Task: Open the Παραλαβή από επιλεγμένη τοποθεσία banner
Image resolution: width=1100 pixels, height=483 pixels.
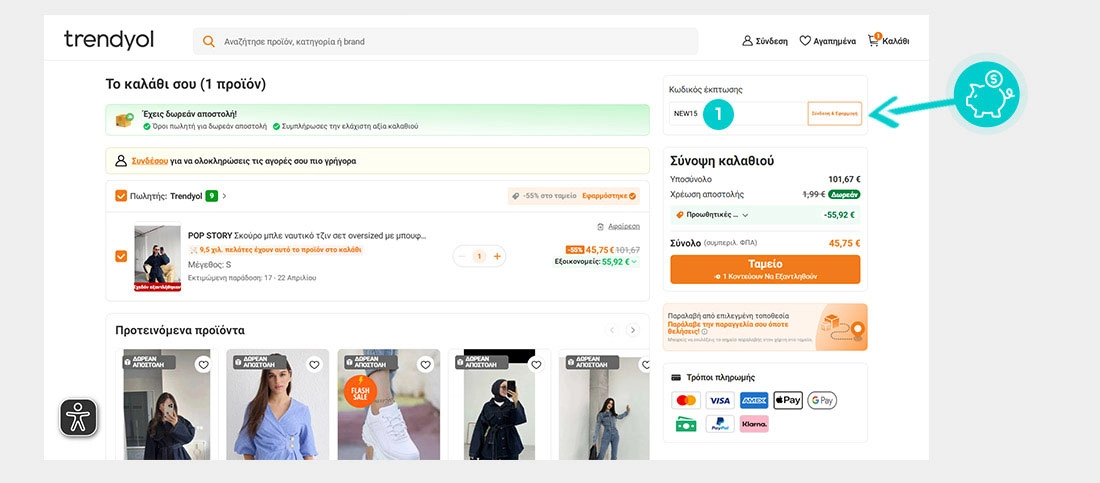Action: pyautogui.click(x=765, y=327)
